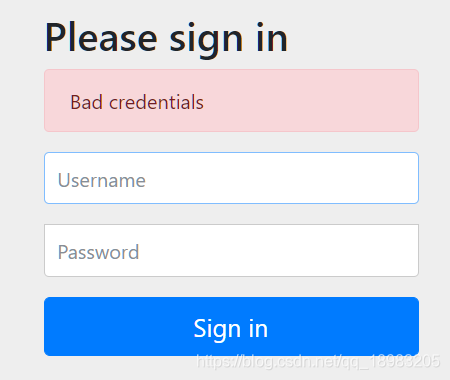Click the left edge of Sign in button
This screenshot has width=450, height=380.
coord(50,327)
